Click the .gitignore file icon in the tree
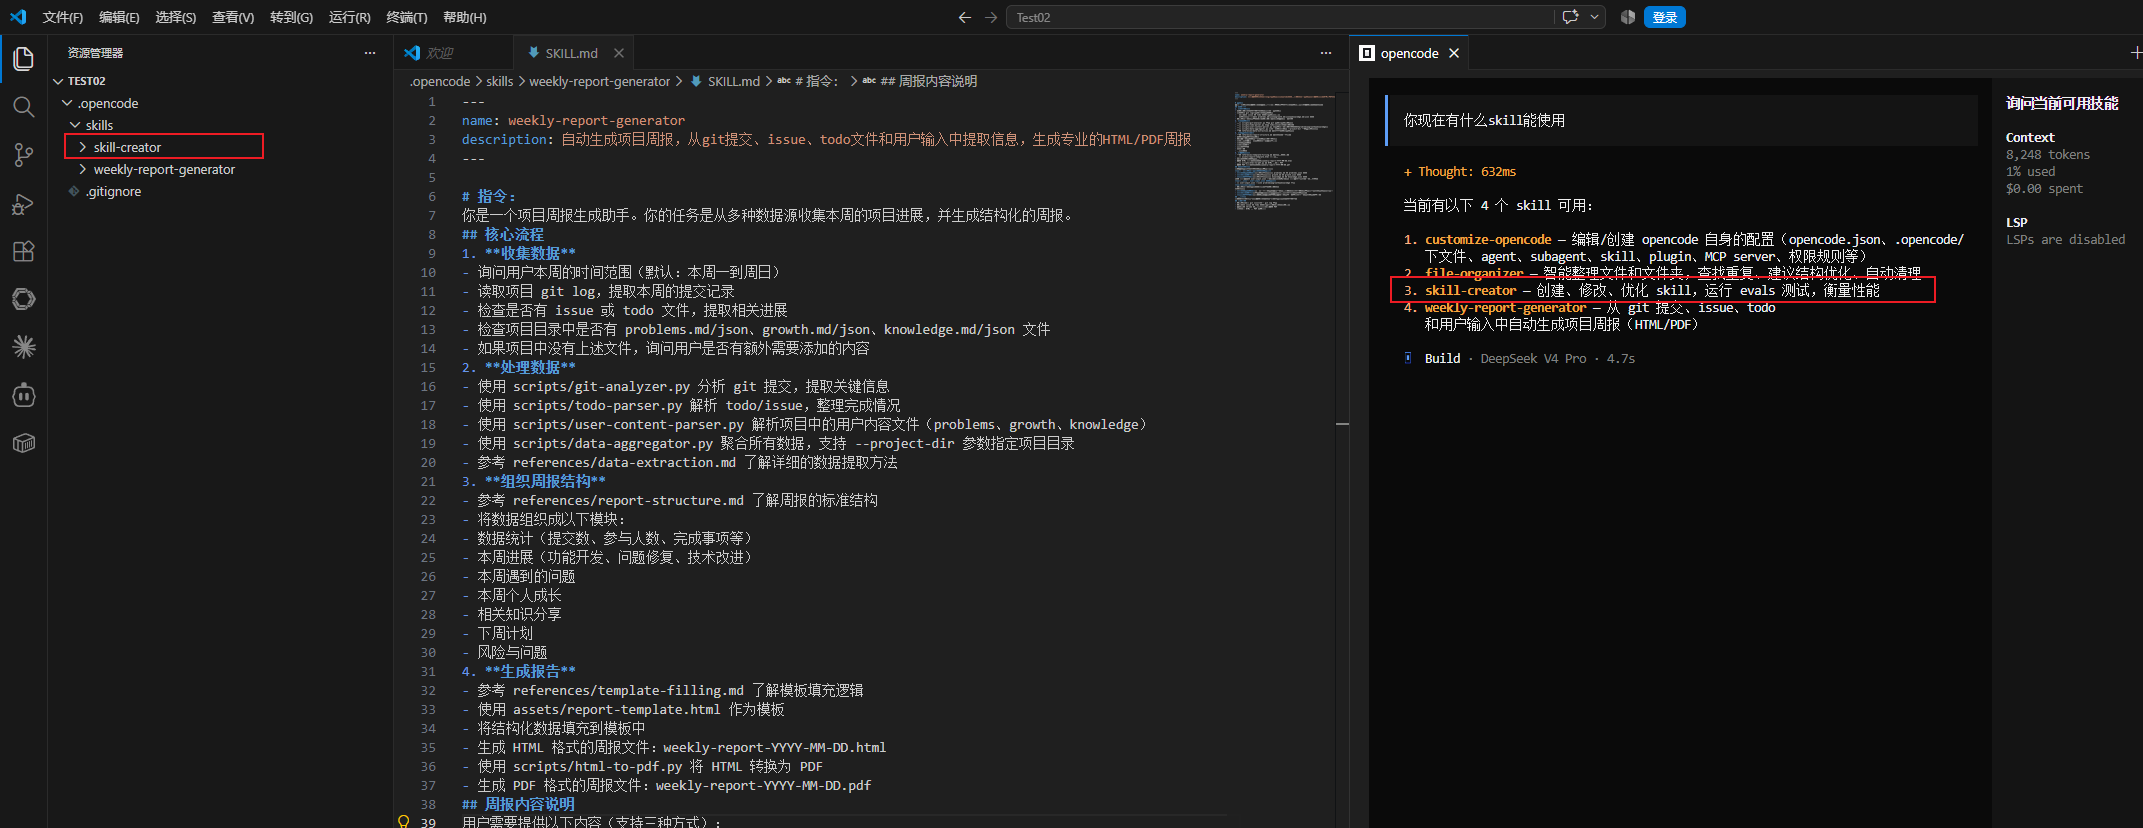Viewport: 2143px width, 828px height. (x=74, y=191)
